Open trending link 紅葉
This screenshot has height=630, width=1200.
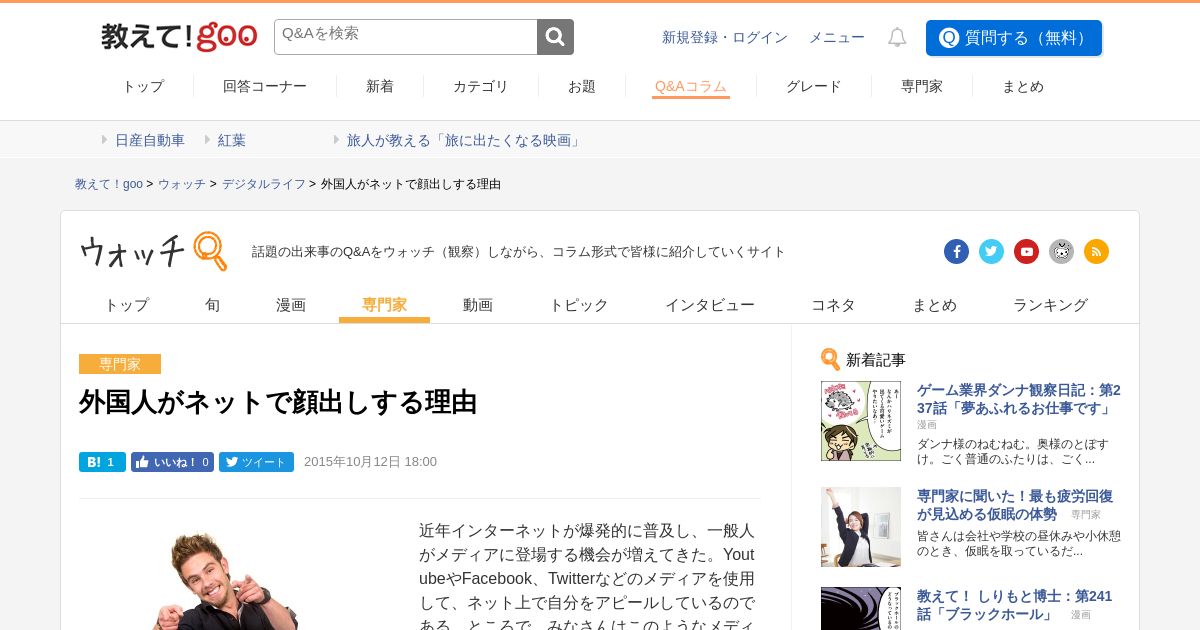click(x=232, y=141)
